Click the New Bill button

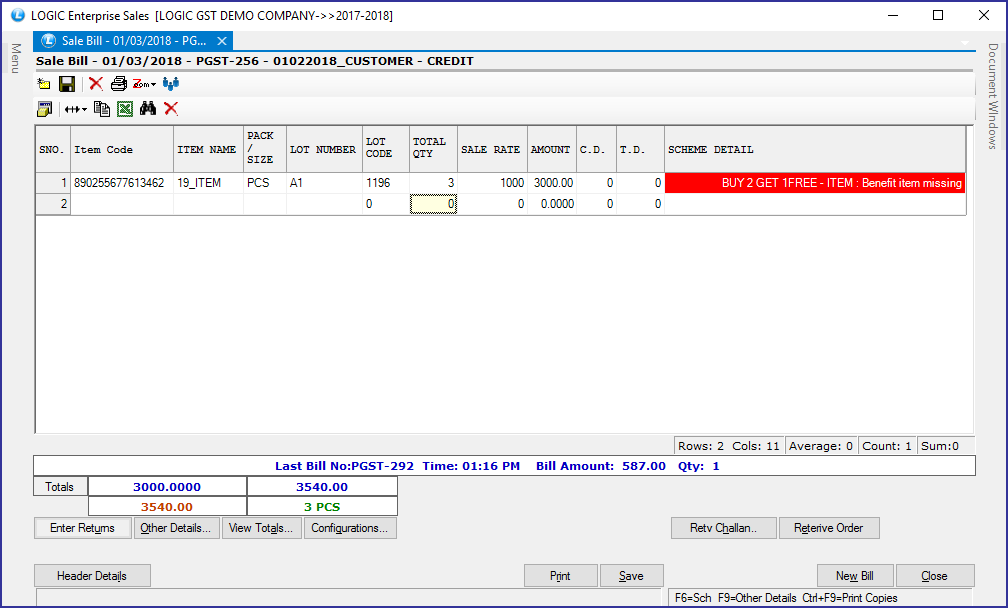854,576
